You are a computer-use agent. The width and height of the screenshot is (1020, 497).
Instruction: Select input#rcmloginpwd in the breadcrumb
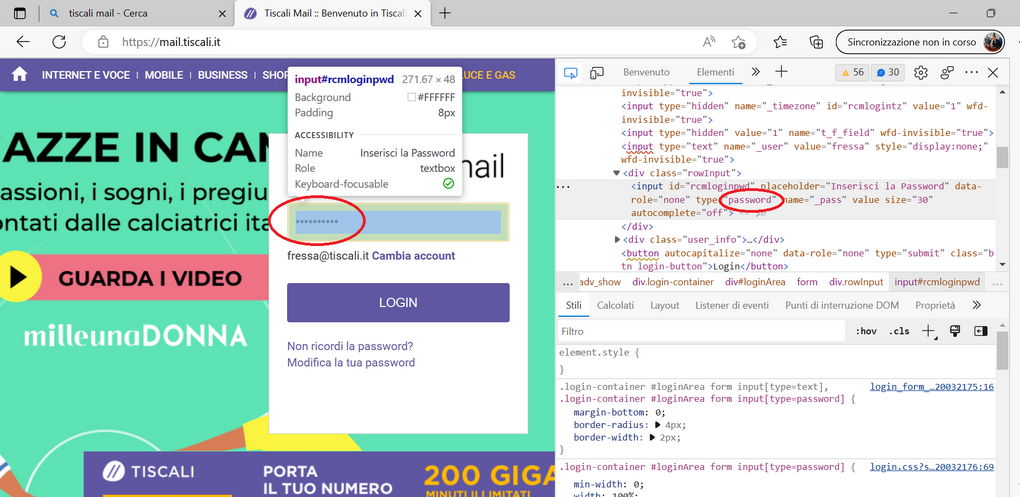(x=937, y=282)
